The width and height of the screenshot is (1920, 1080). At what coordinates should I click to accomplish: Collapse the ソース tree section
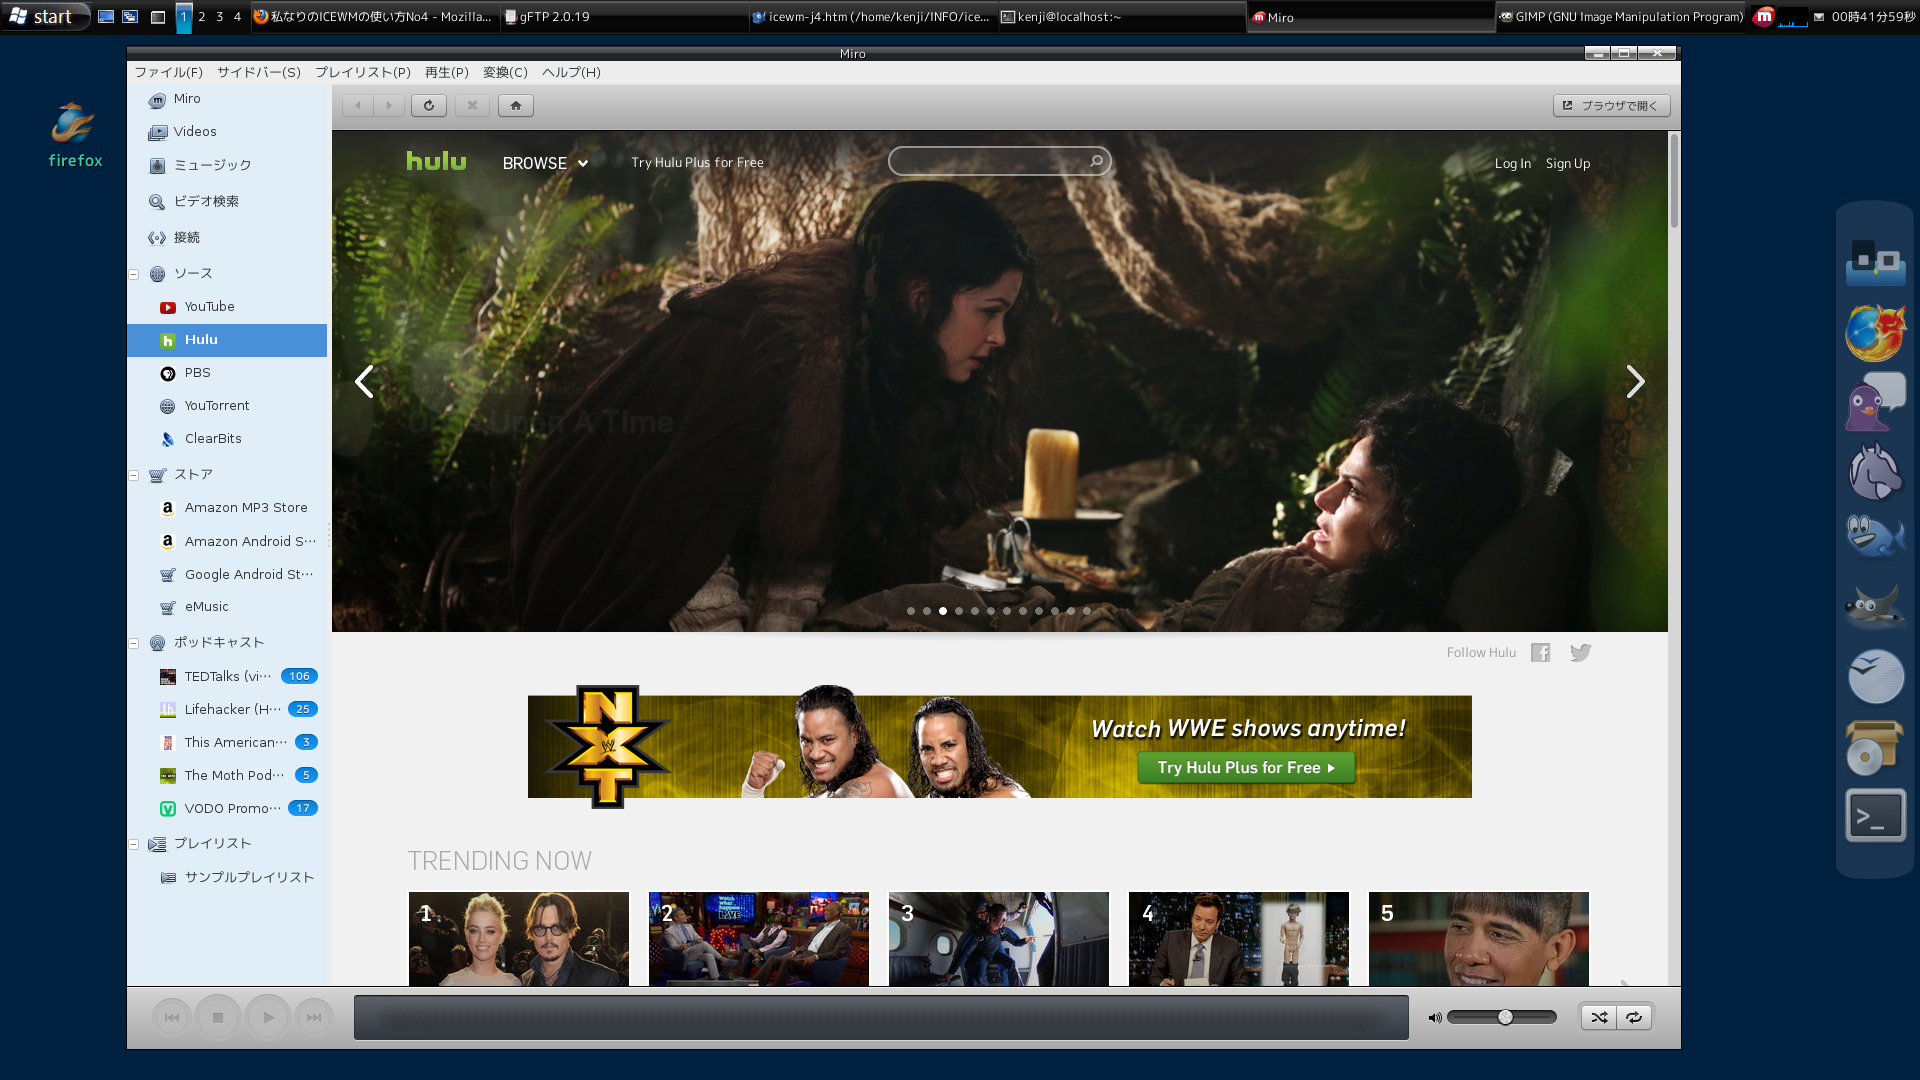tap(133, 274)
